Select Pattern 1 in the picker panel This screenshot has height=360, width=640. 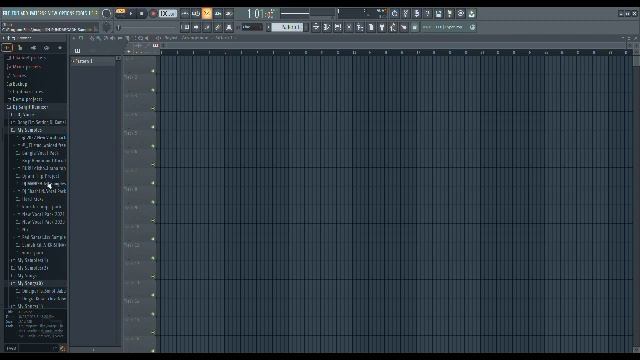pyautogui.click(x=93, y=61)
